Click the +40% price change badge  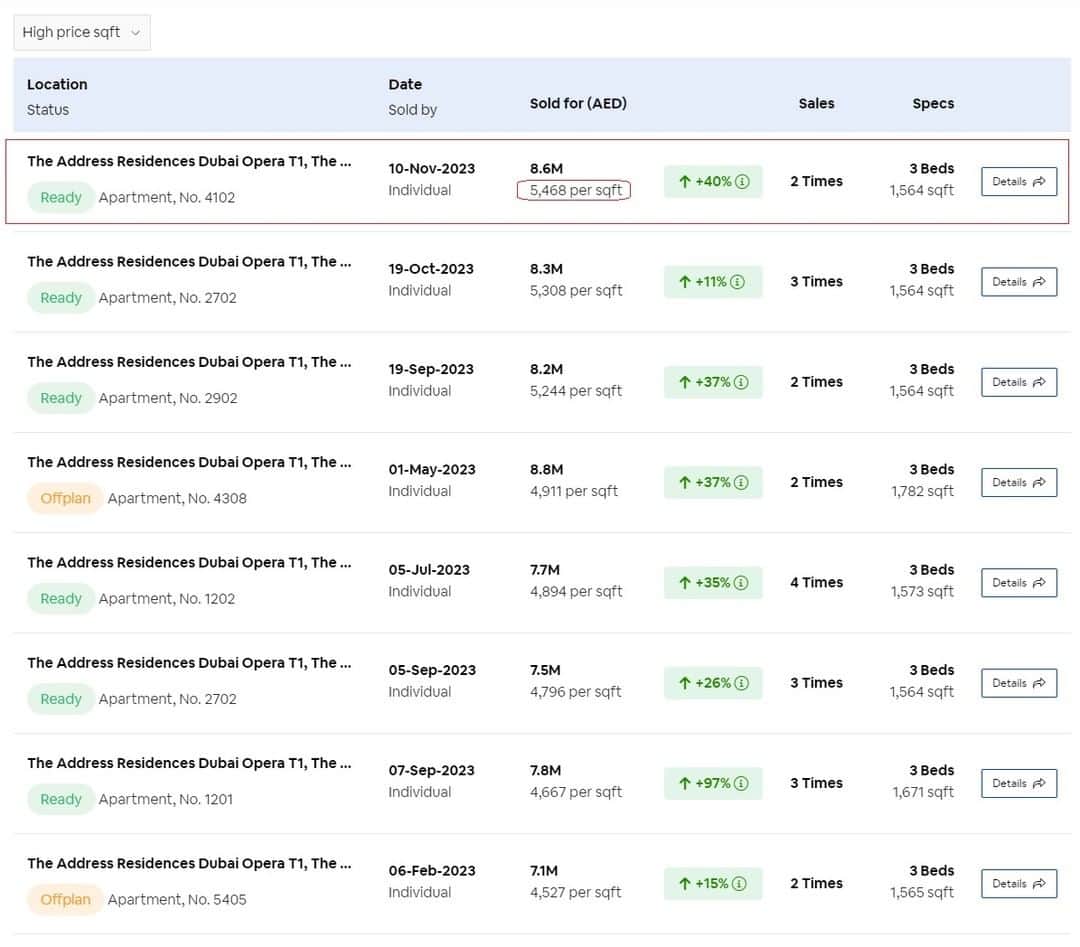pyautogui.click(x=713, y=182)
